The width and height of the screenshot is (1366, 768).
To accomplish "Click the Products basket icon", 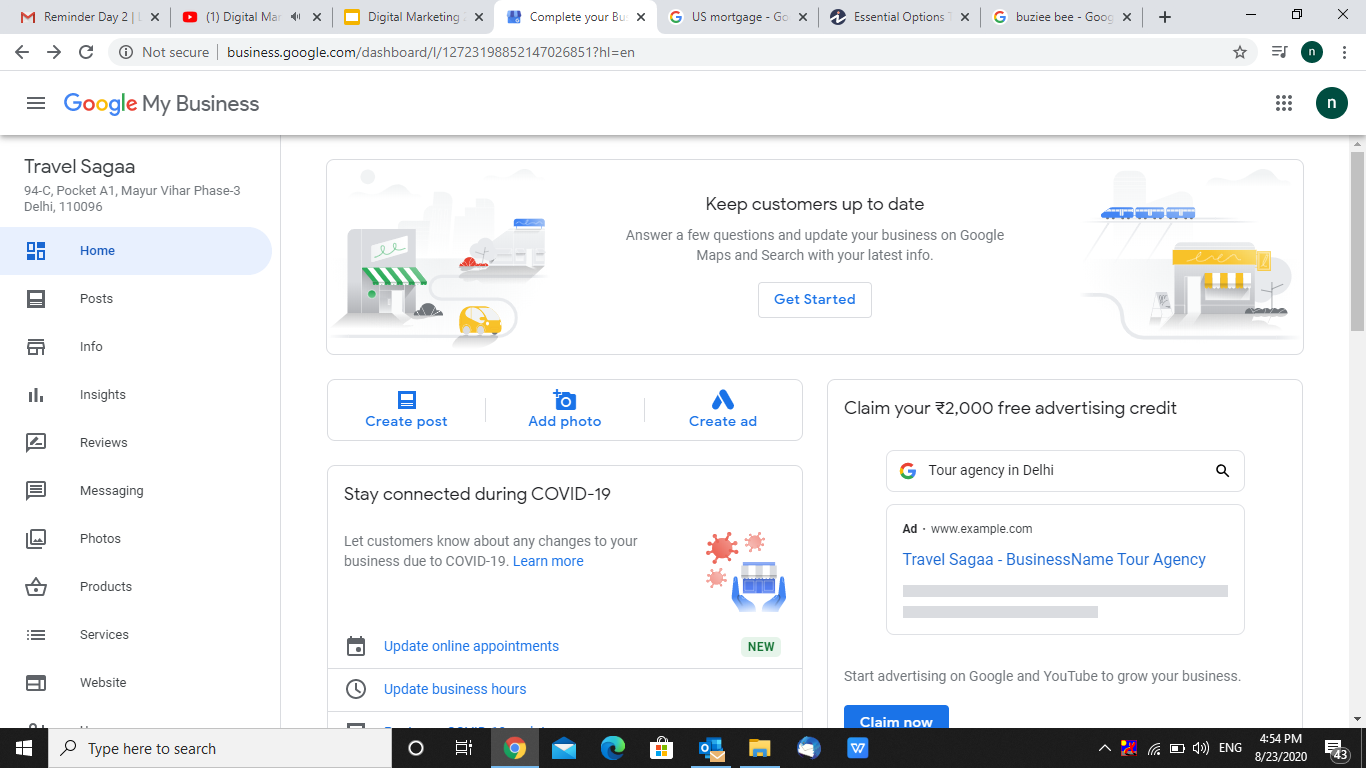I will point(36,587).
